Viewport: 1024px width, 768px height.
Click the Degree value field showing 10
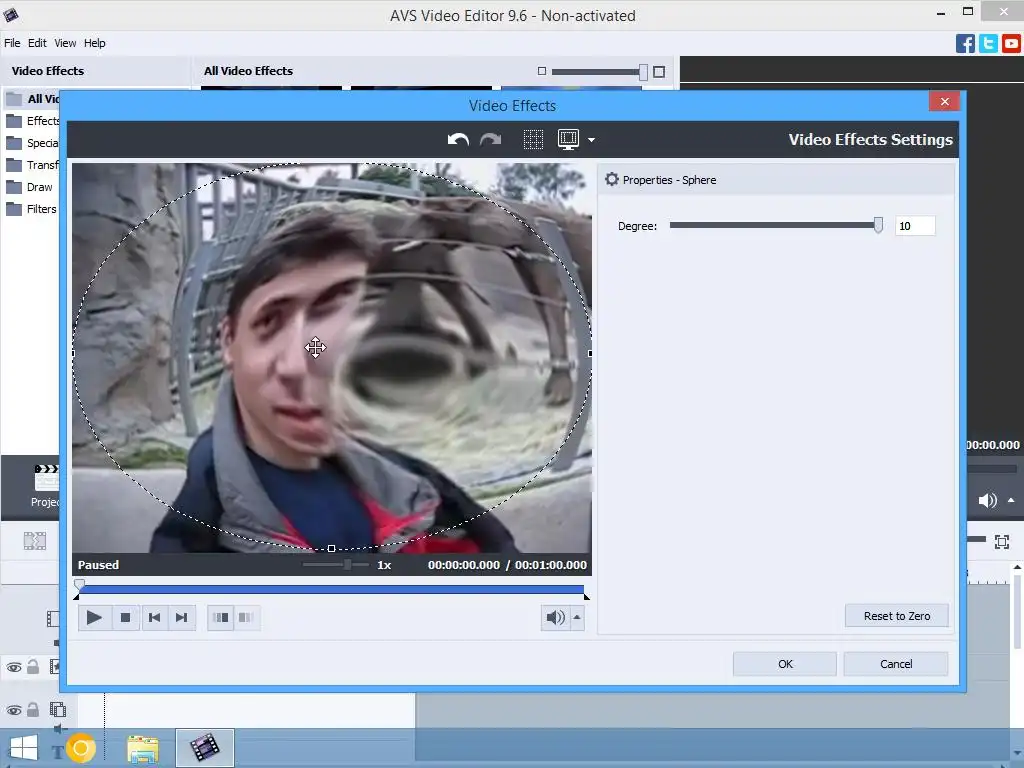(915, 226)
